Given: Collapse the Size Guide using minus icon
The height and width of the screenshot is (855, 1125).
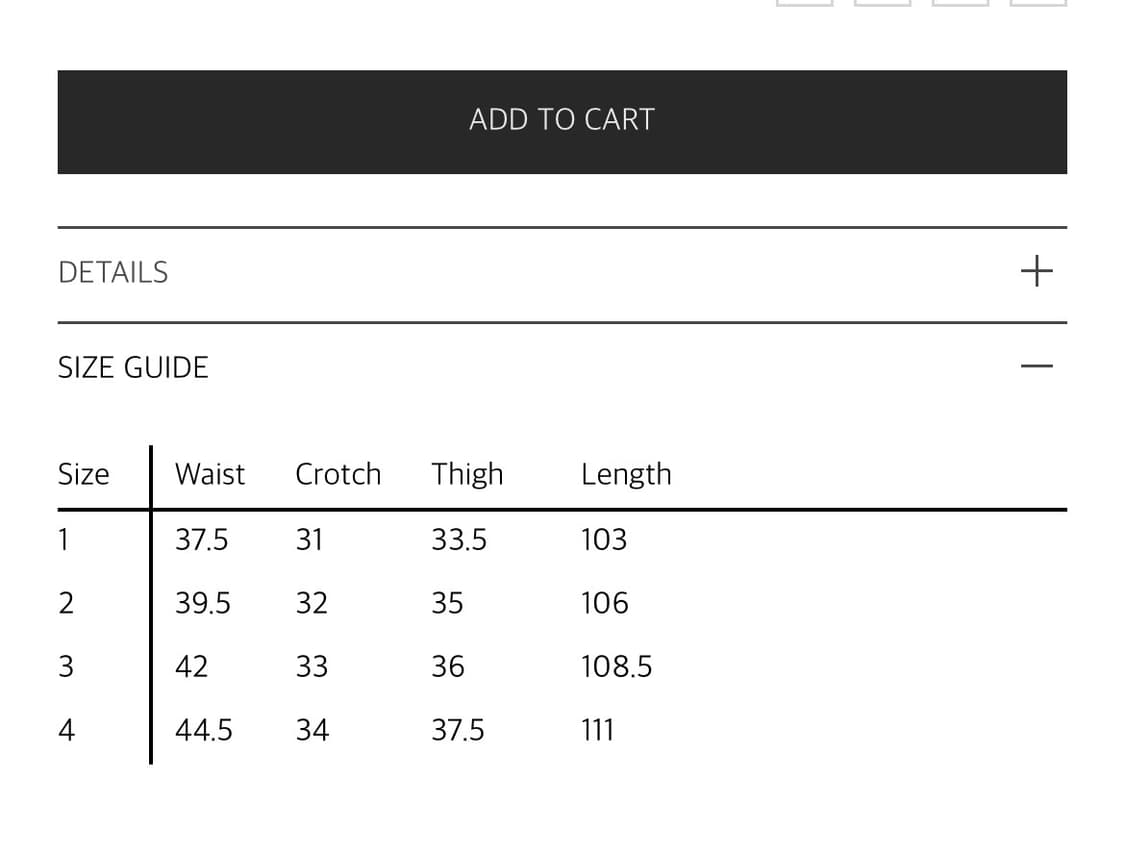Looking at the screenshot, I should (1036, 366).
